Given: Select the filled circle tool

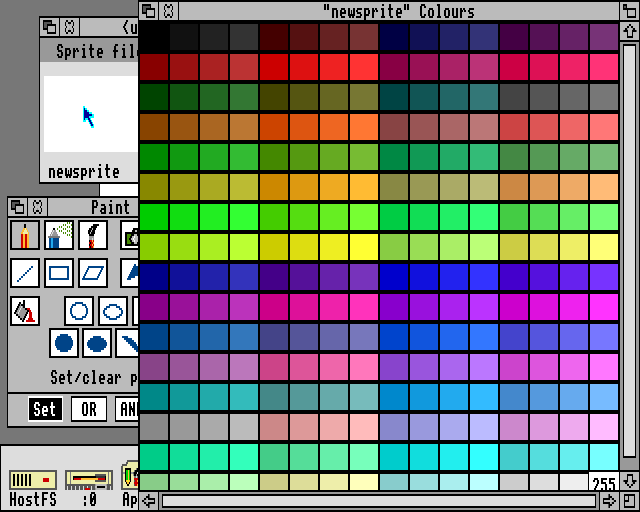Looking at the screenshot, I should (64, 343).
